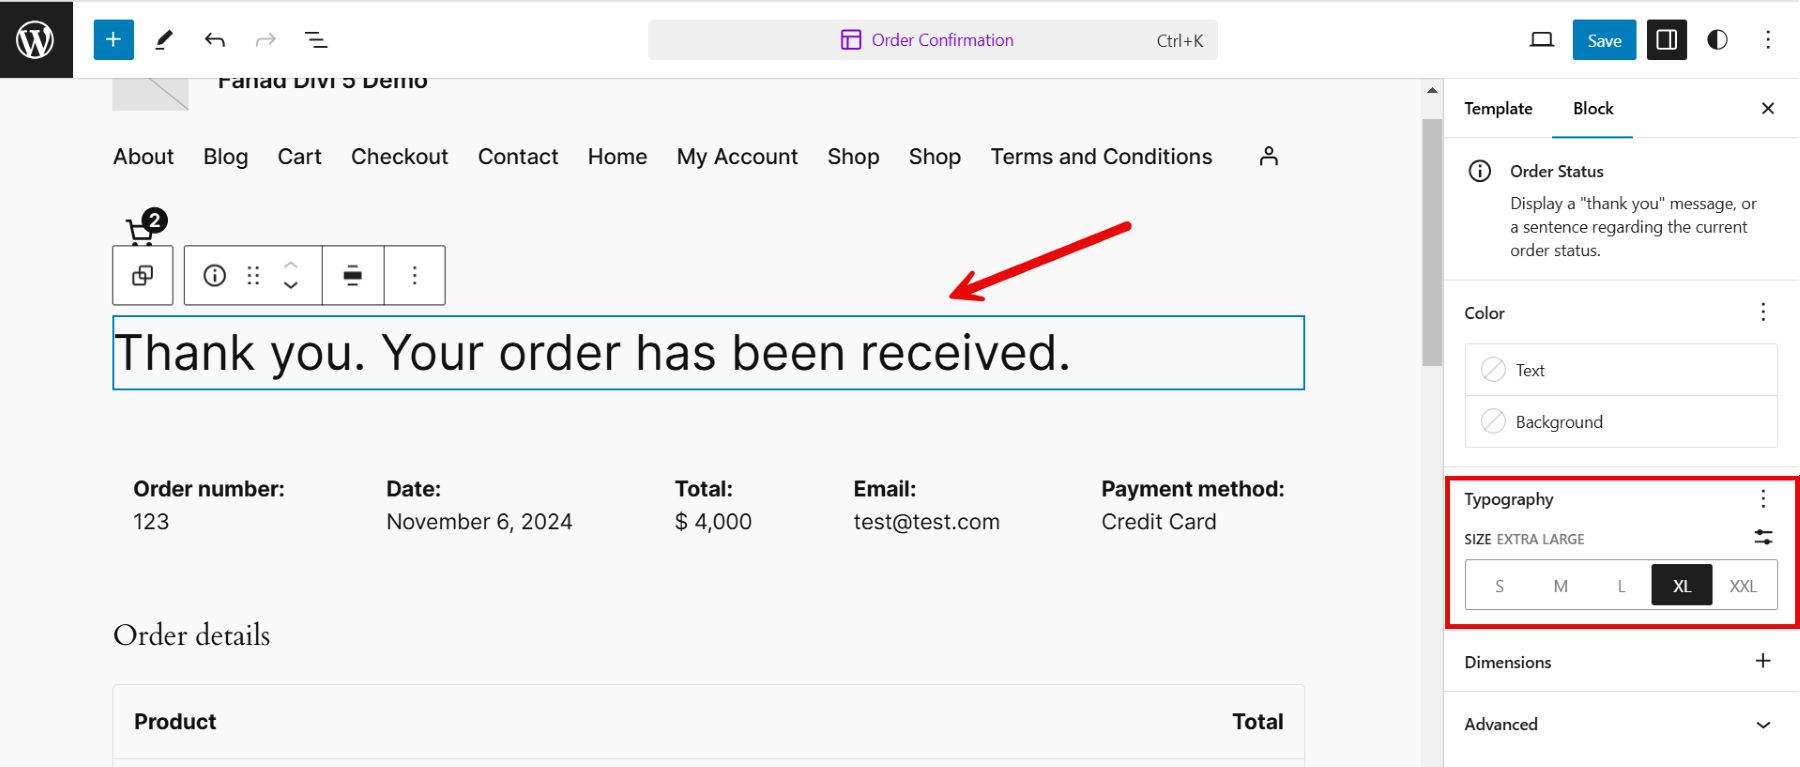Add Dimensions options with plus button
Viewport: 1800px width, 767px height.
[1763, 661]
